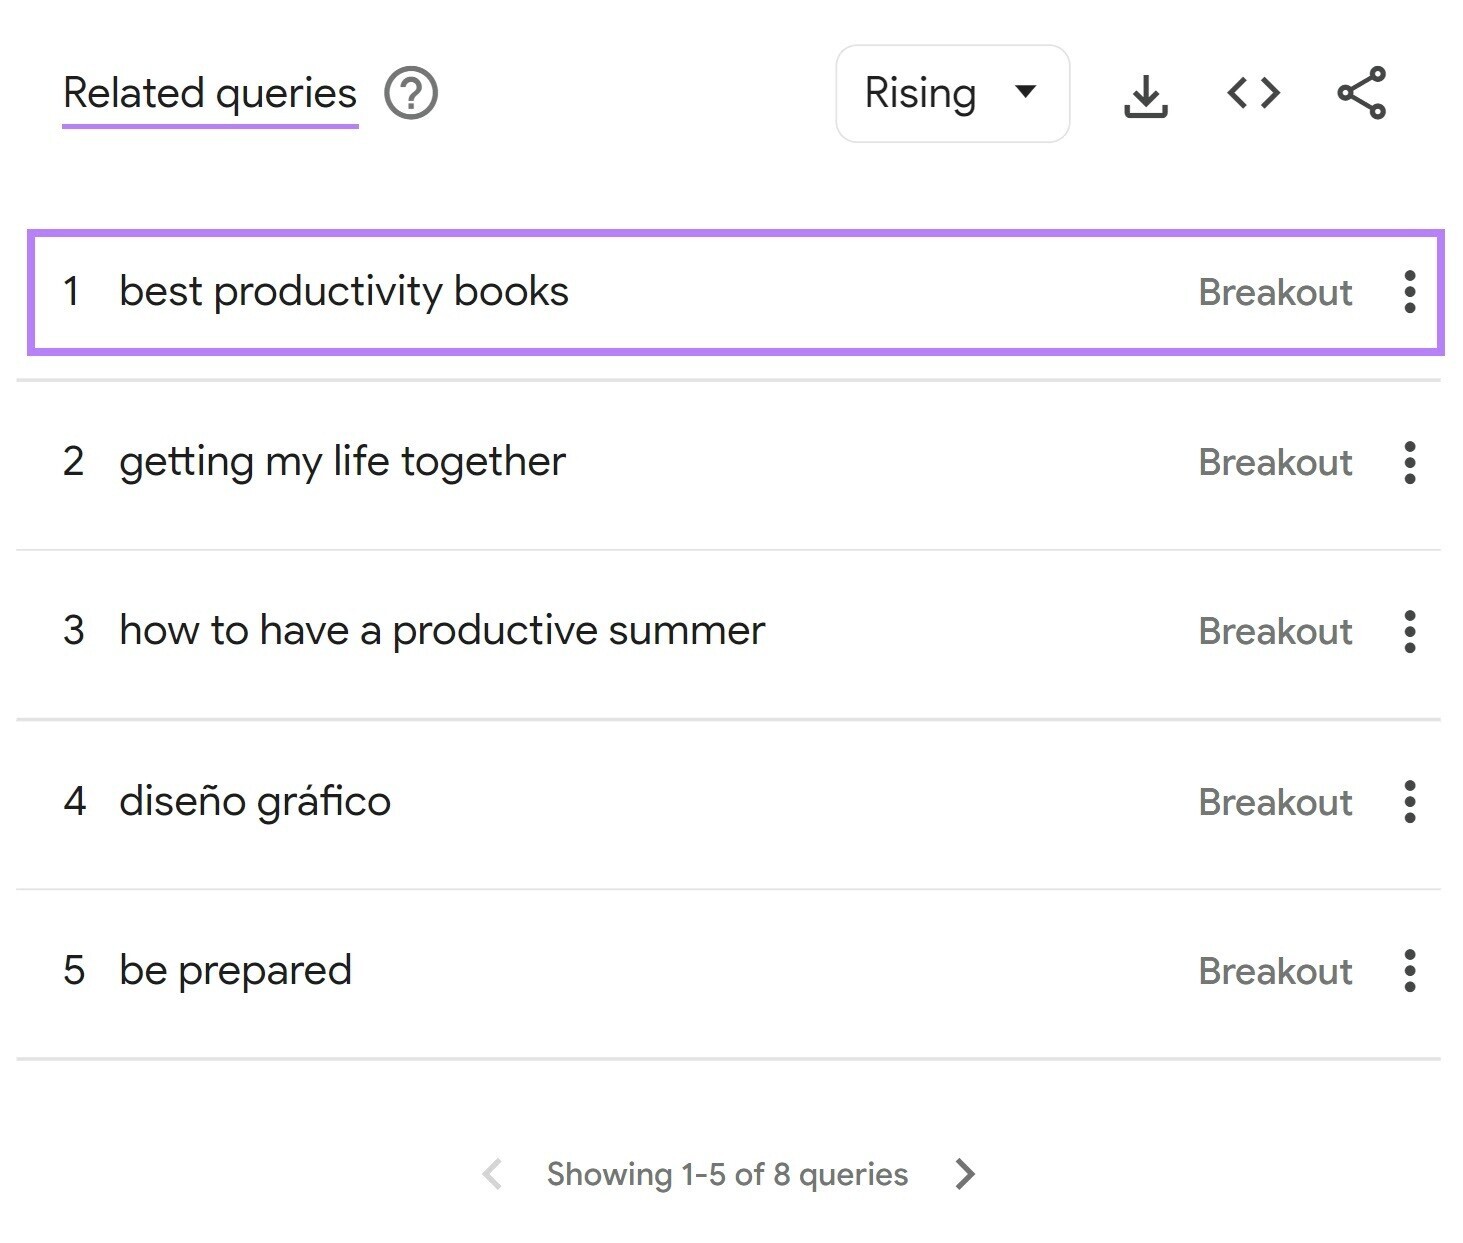Open the three-dot menu for 'best productivity books'
Screen dimensions: 1463x1243
point(1409,292)
